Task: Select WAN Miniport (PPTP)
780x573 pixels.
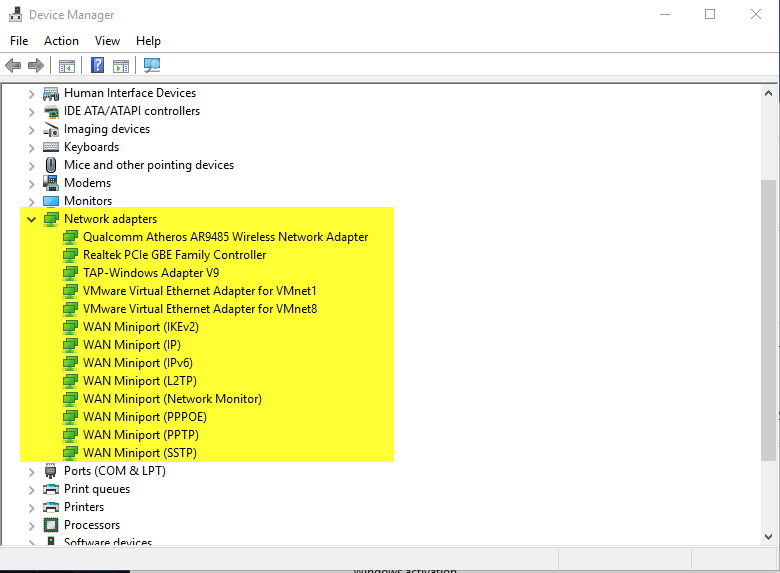Action: [x=141, y=435]
